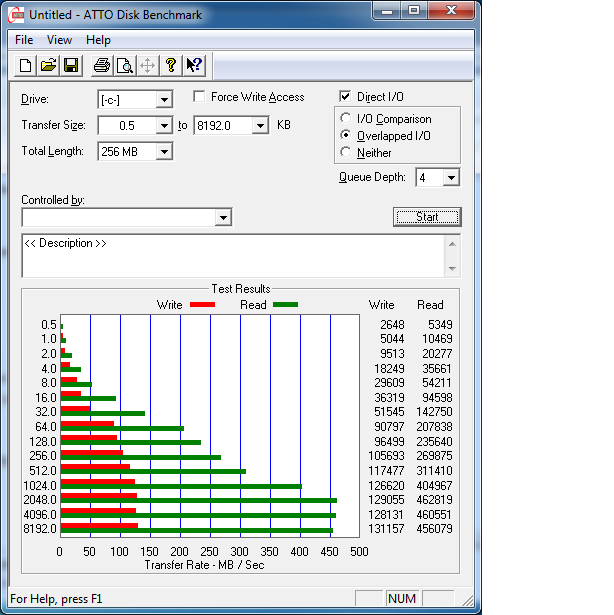Open Transfer Size minimum 0.5 dropdown
This screenshot has width=614, height=615.
click(x=164, y=126)
